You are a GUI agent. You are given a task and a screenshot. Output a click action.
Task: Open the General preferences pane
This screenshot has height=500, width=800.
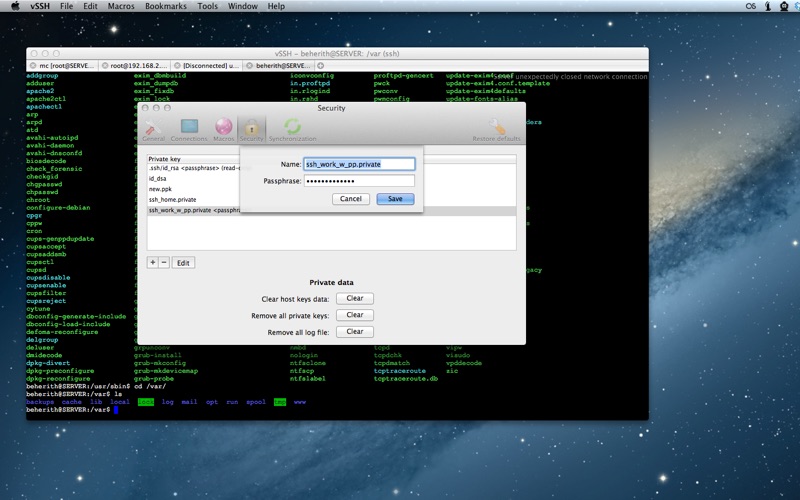click(153, 128)
